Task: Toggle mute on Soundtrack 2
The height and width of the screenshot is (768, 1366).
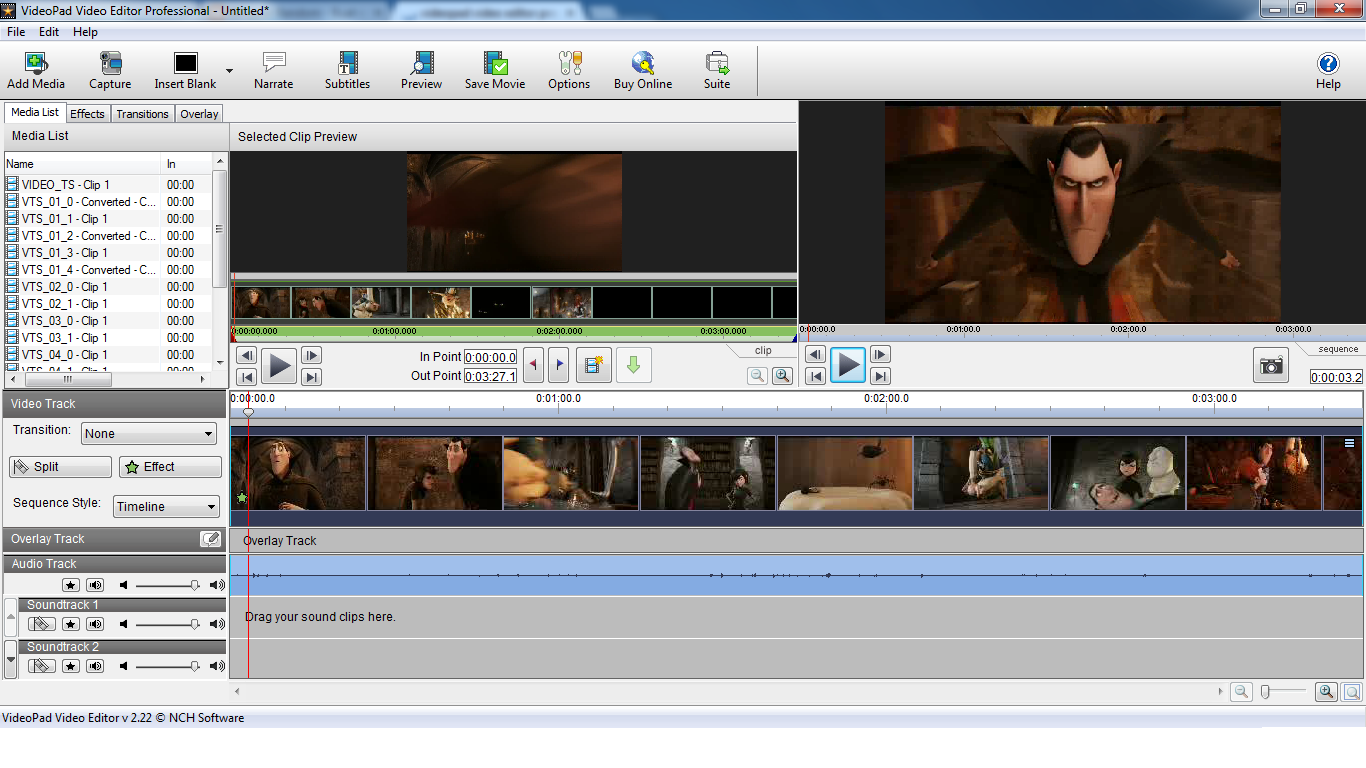Action: pos(95,666)
